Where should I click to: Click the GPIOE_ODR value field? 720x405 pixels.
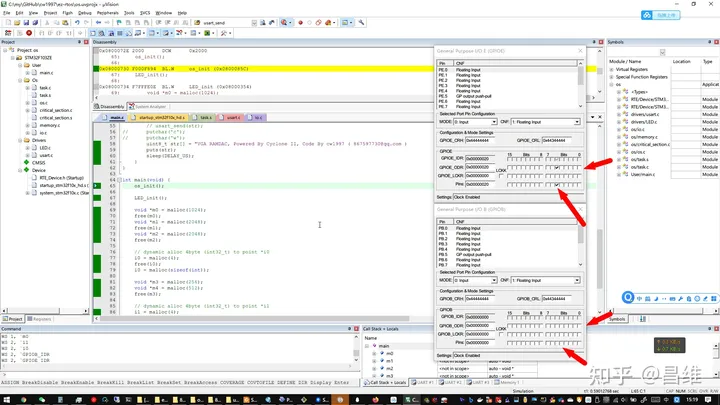[x=480, y=168]
